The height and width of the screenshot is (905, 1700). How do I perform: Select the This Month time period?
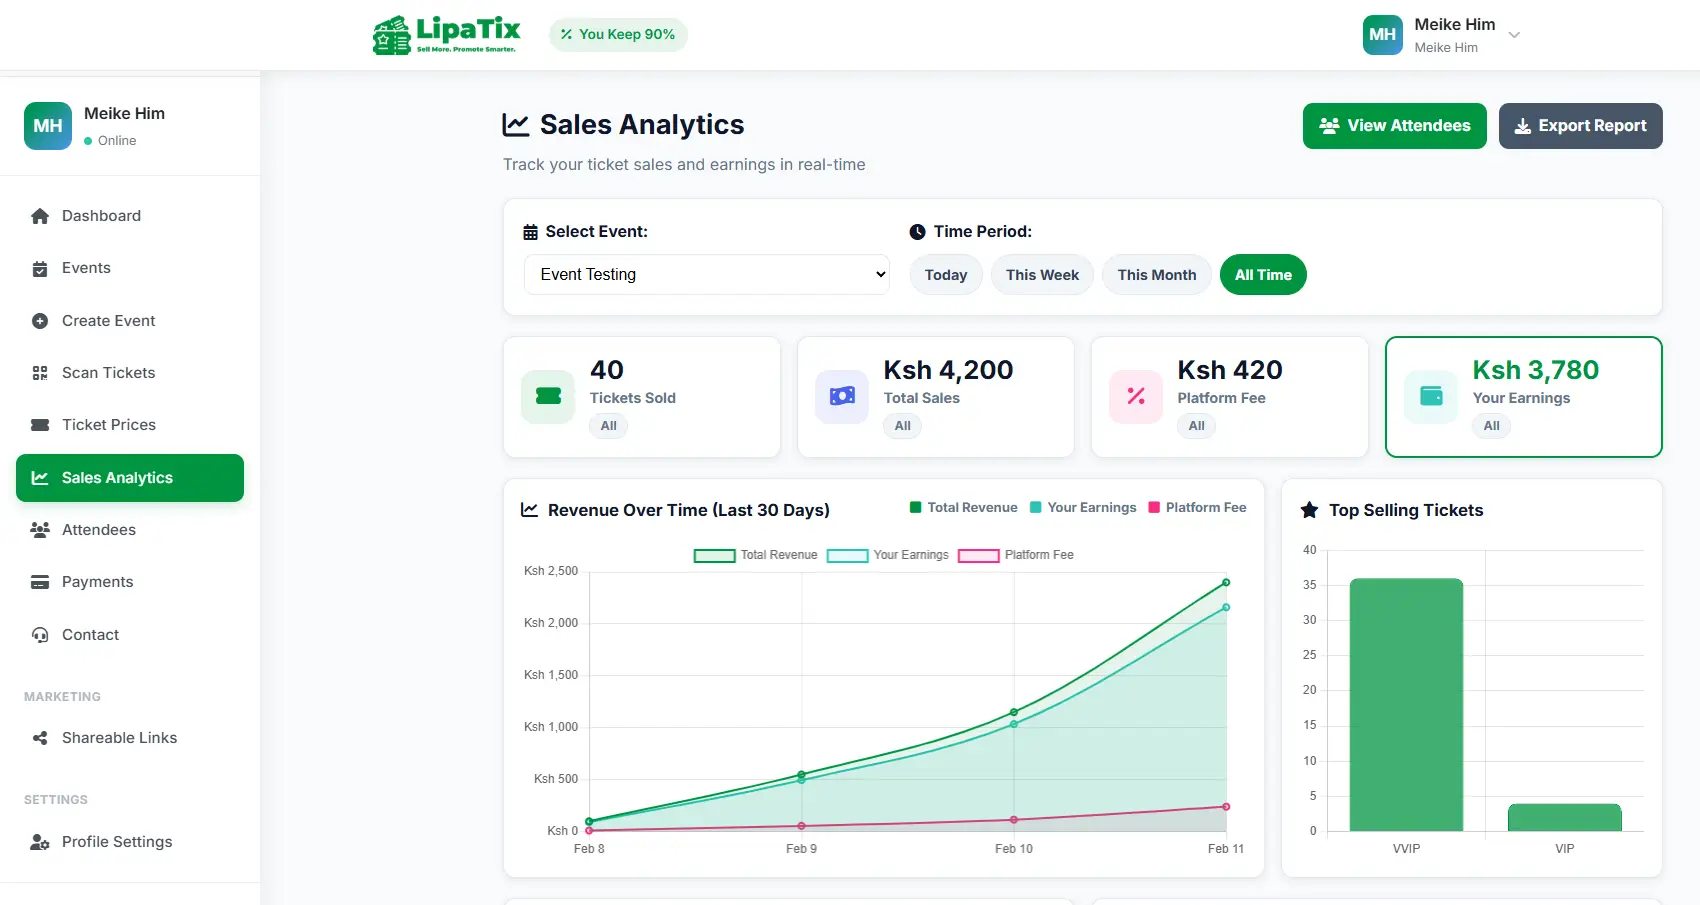1157,275
